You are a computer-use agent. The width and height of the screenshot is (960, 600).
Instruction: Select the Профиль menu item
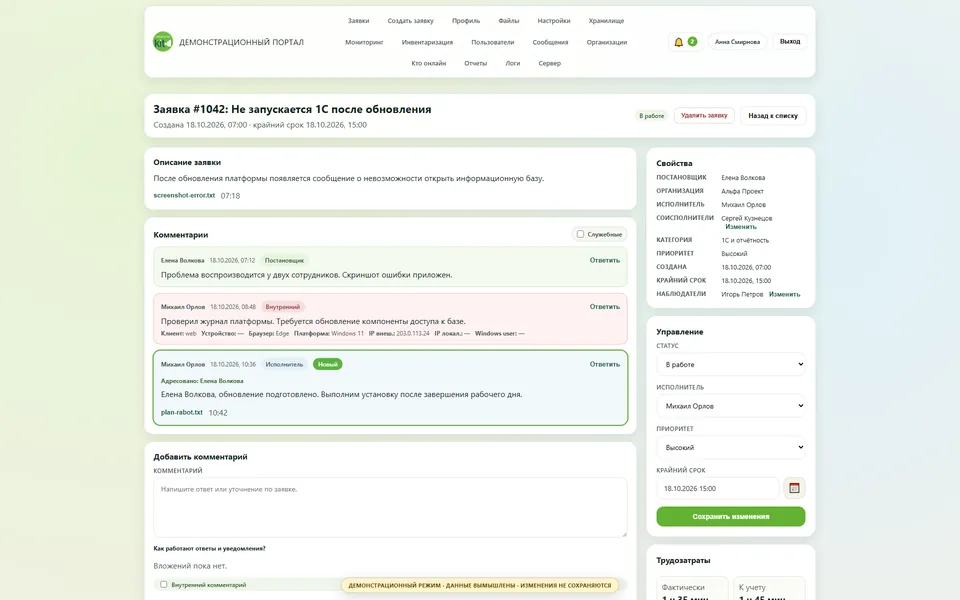466,21
